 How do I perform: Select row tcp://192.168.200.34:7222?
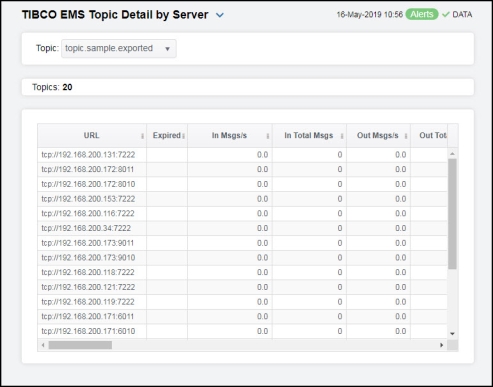pyautogui.click(x=242, y=228)
